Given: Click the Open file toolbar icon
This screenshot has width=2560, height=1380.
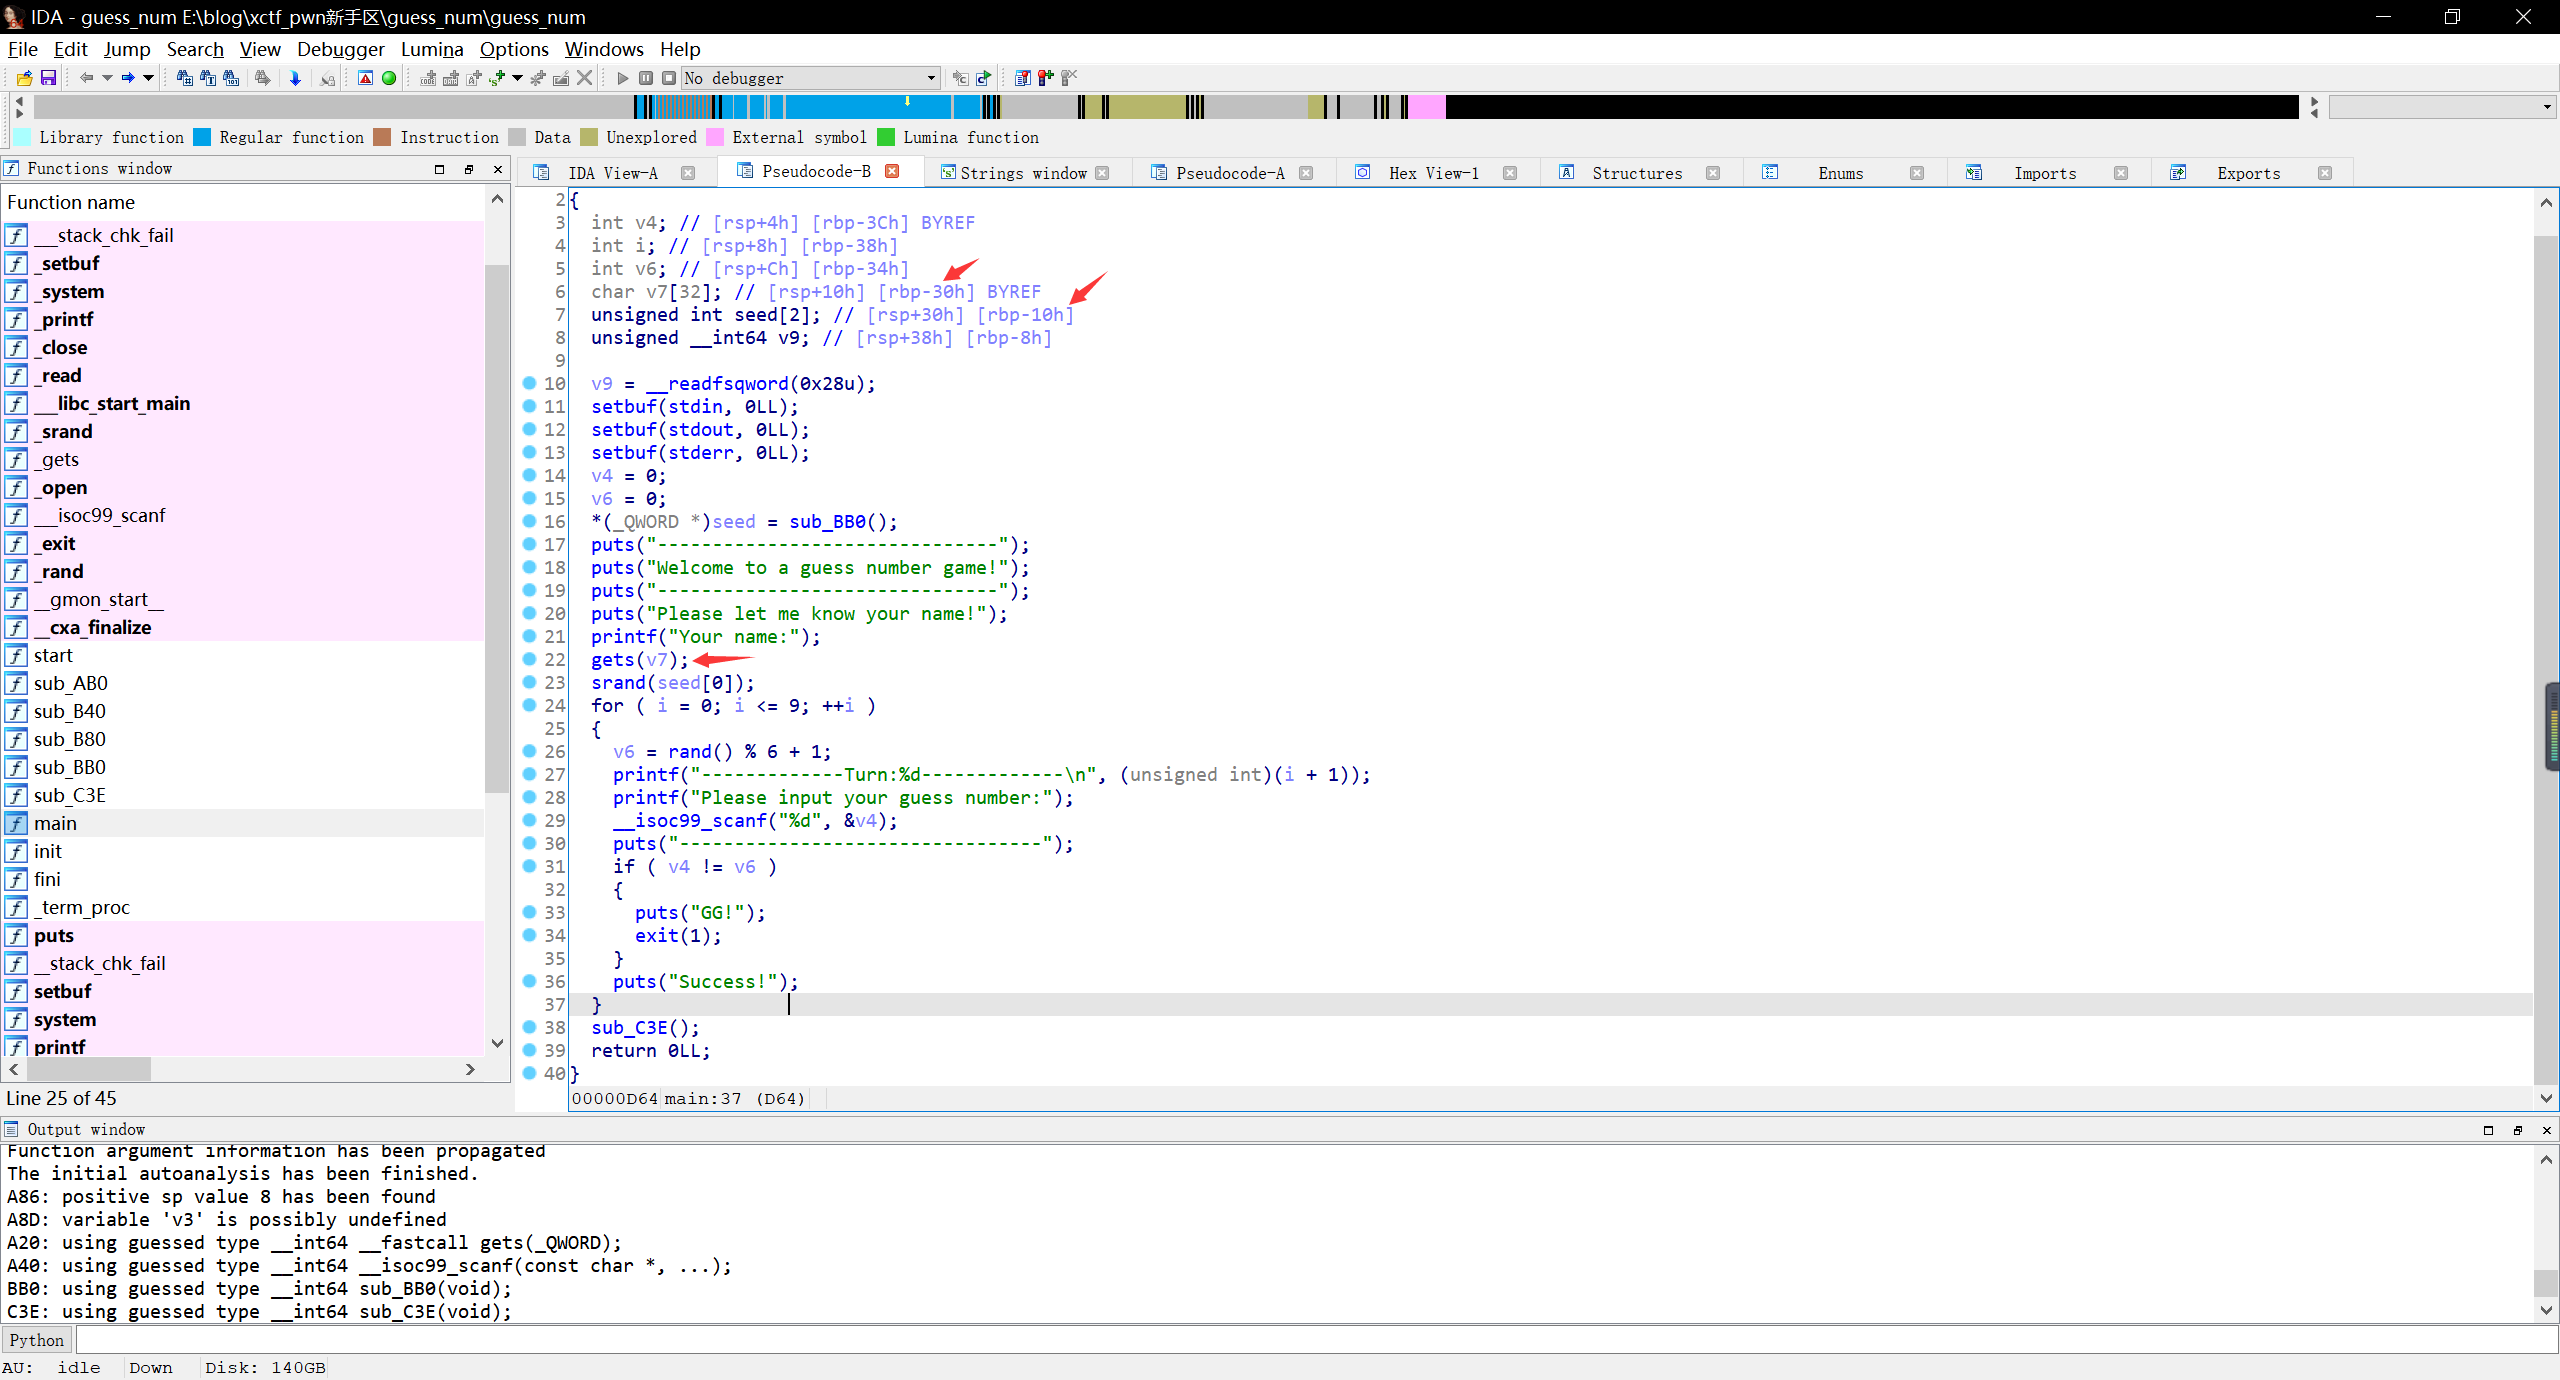Looking at the screenshot, I should pos(24,78).
